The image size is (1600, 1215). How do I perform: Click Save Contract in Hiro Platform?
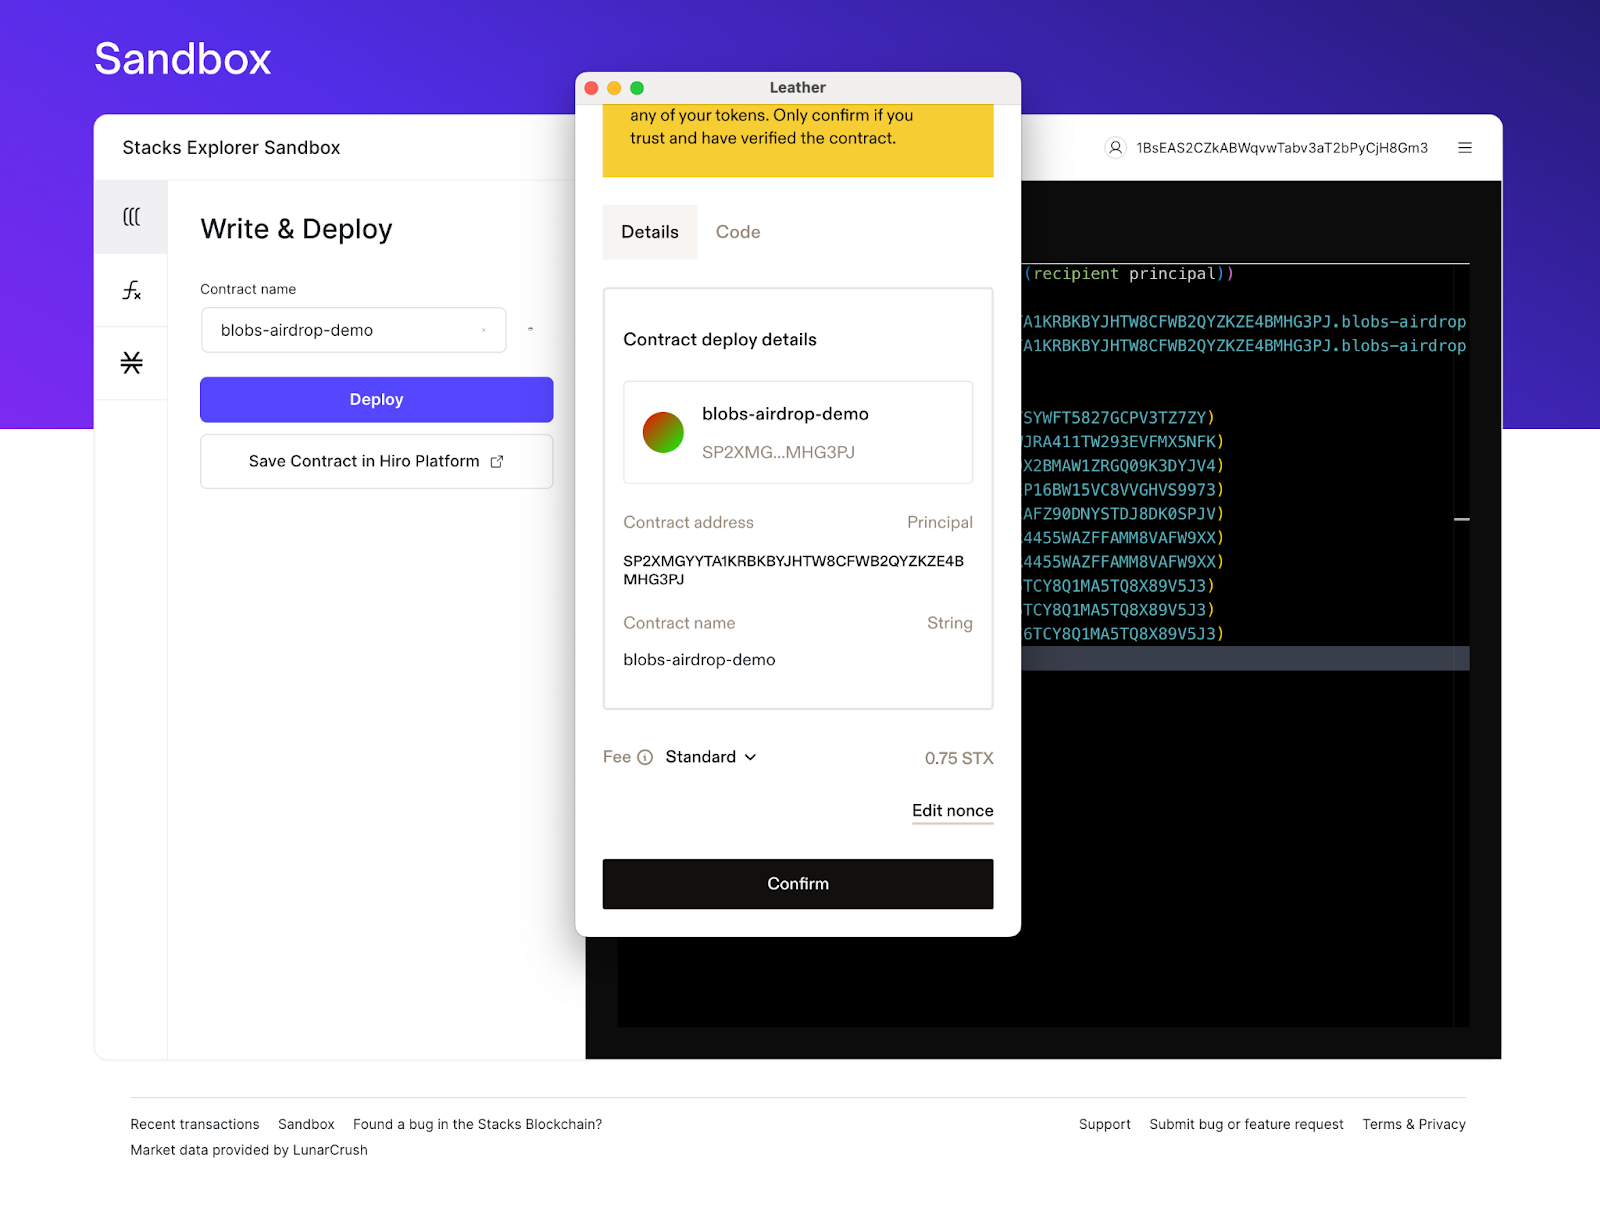376,461
